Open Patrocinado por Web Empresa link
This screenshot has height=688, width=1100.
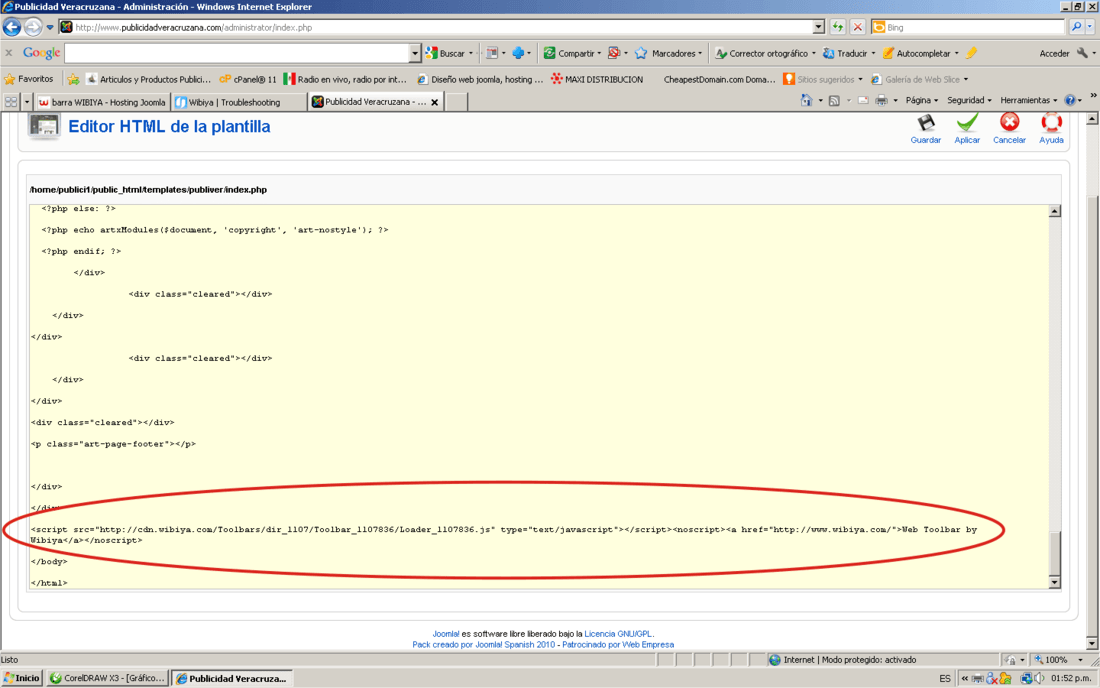pos(618,645)
